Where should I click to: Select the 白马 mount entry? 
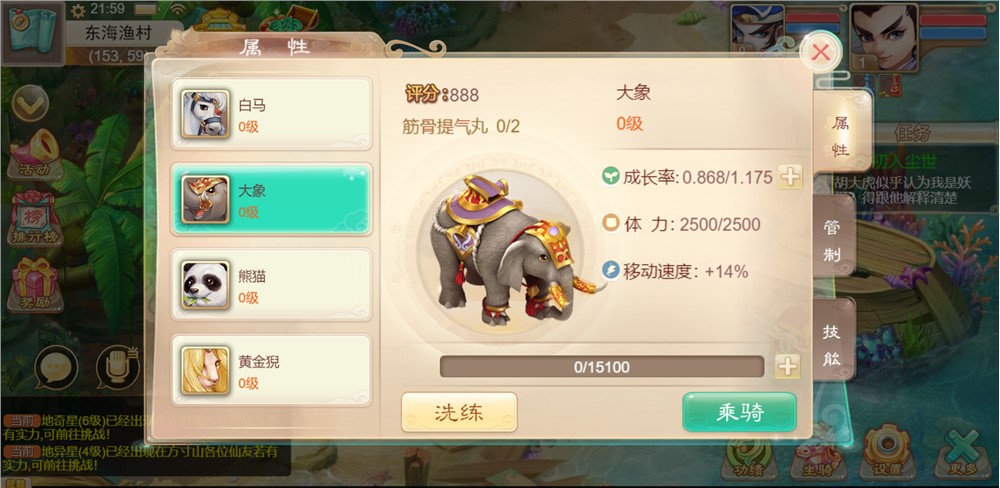pos(272,114)
